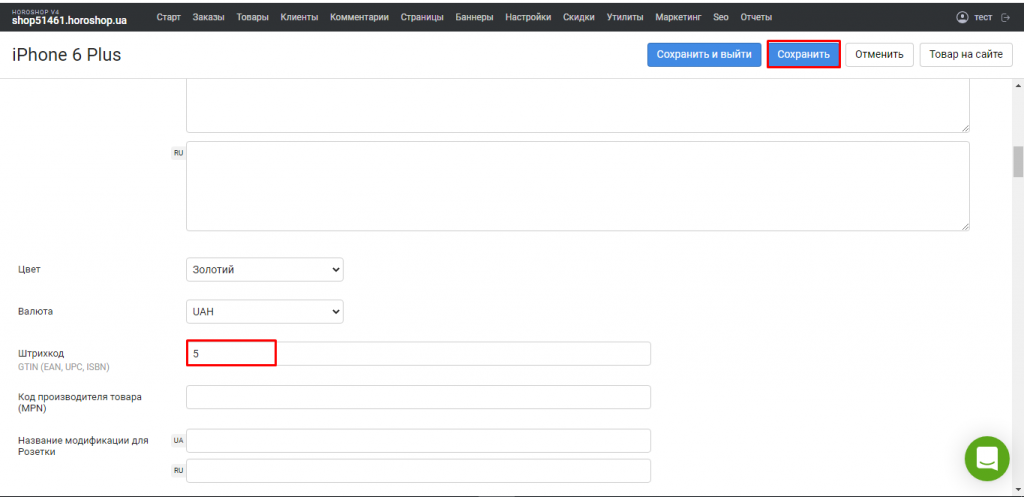Focus the Штрихкод input field
The image size is (1024, 497).
(x=418, y=353)
